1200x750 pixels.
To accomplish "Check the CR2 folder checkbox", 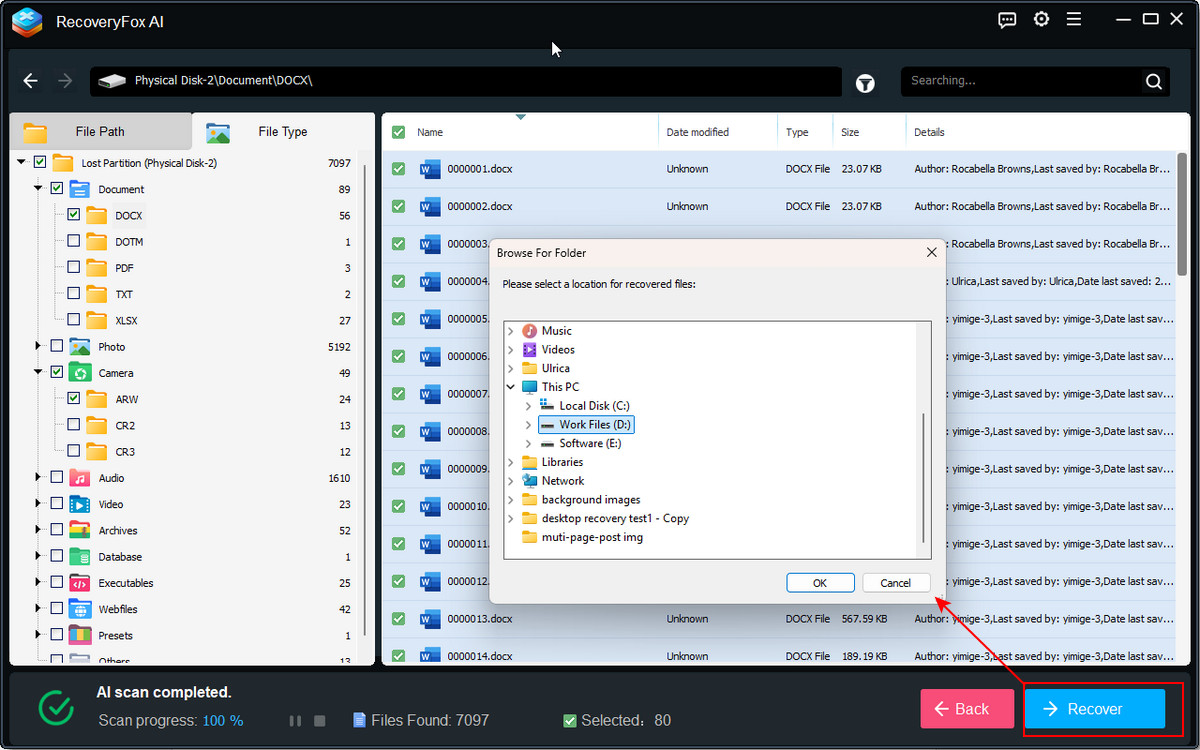I will [x=74, y=425].
